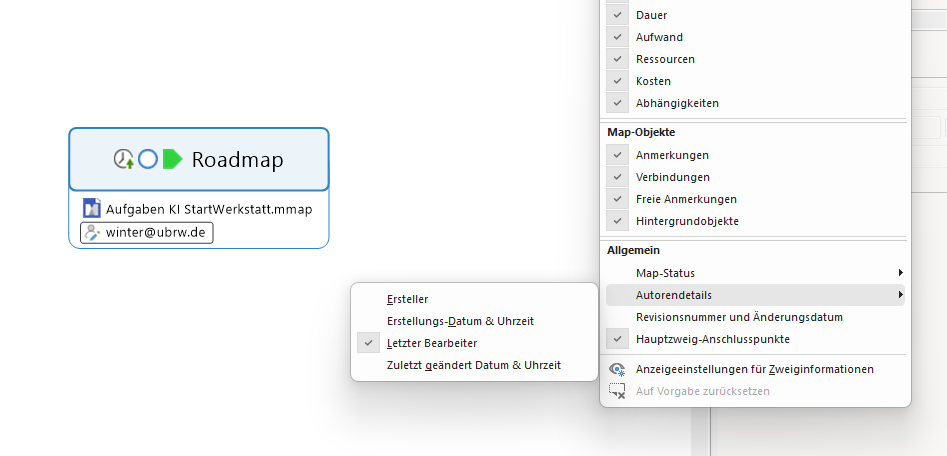Select Zuletzt geändert Datum & Uhrzeit

(x=473, y=365)
